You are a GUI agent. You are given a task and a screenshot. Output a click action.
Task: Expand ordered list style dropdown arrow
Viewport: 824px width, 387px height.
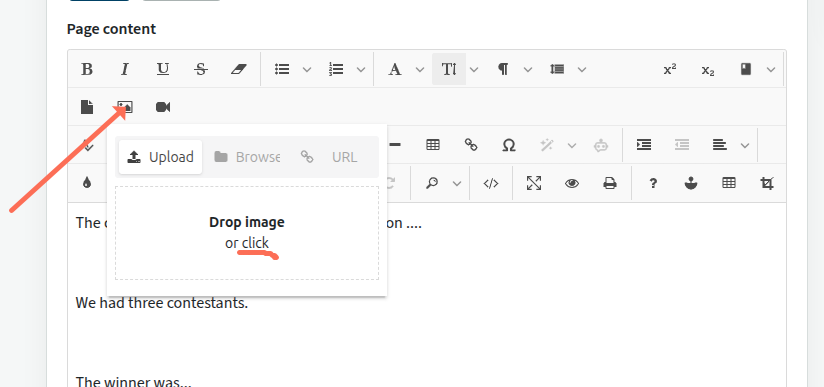pyautogui.click(x=360, y=69)
